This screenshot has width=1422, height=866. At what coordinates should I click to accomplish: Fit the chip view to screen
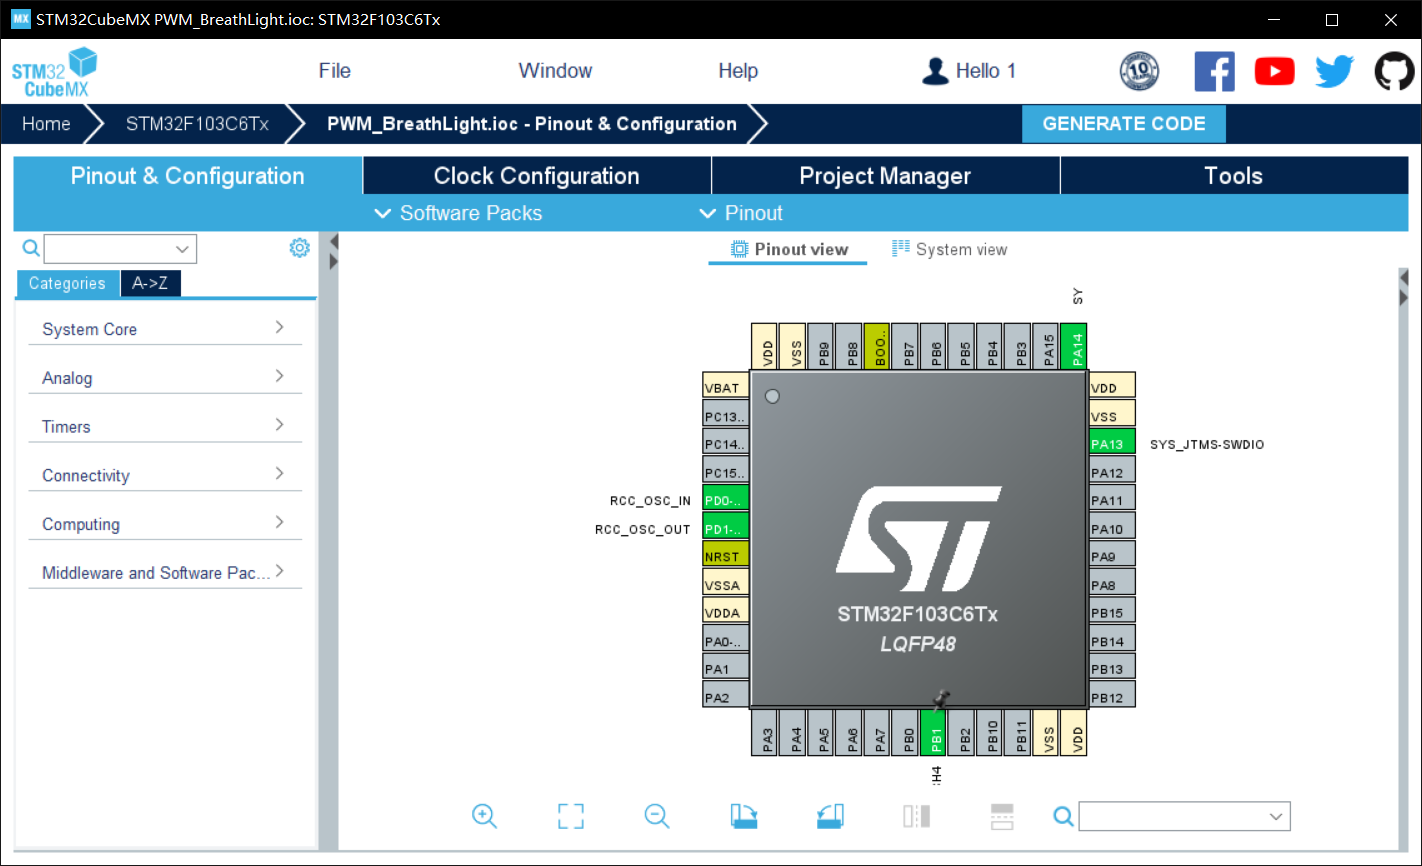[570, 816]
